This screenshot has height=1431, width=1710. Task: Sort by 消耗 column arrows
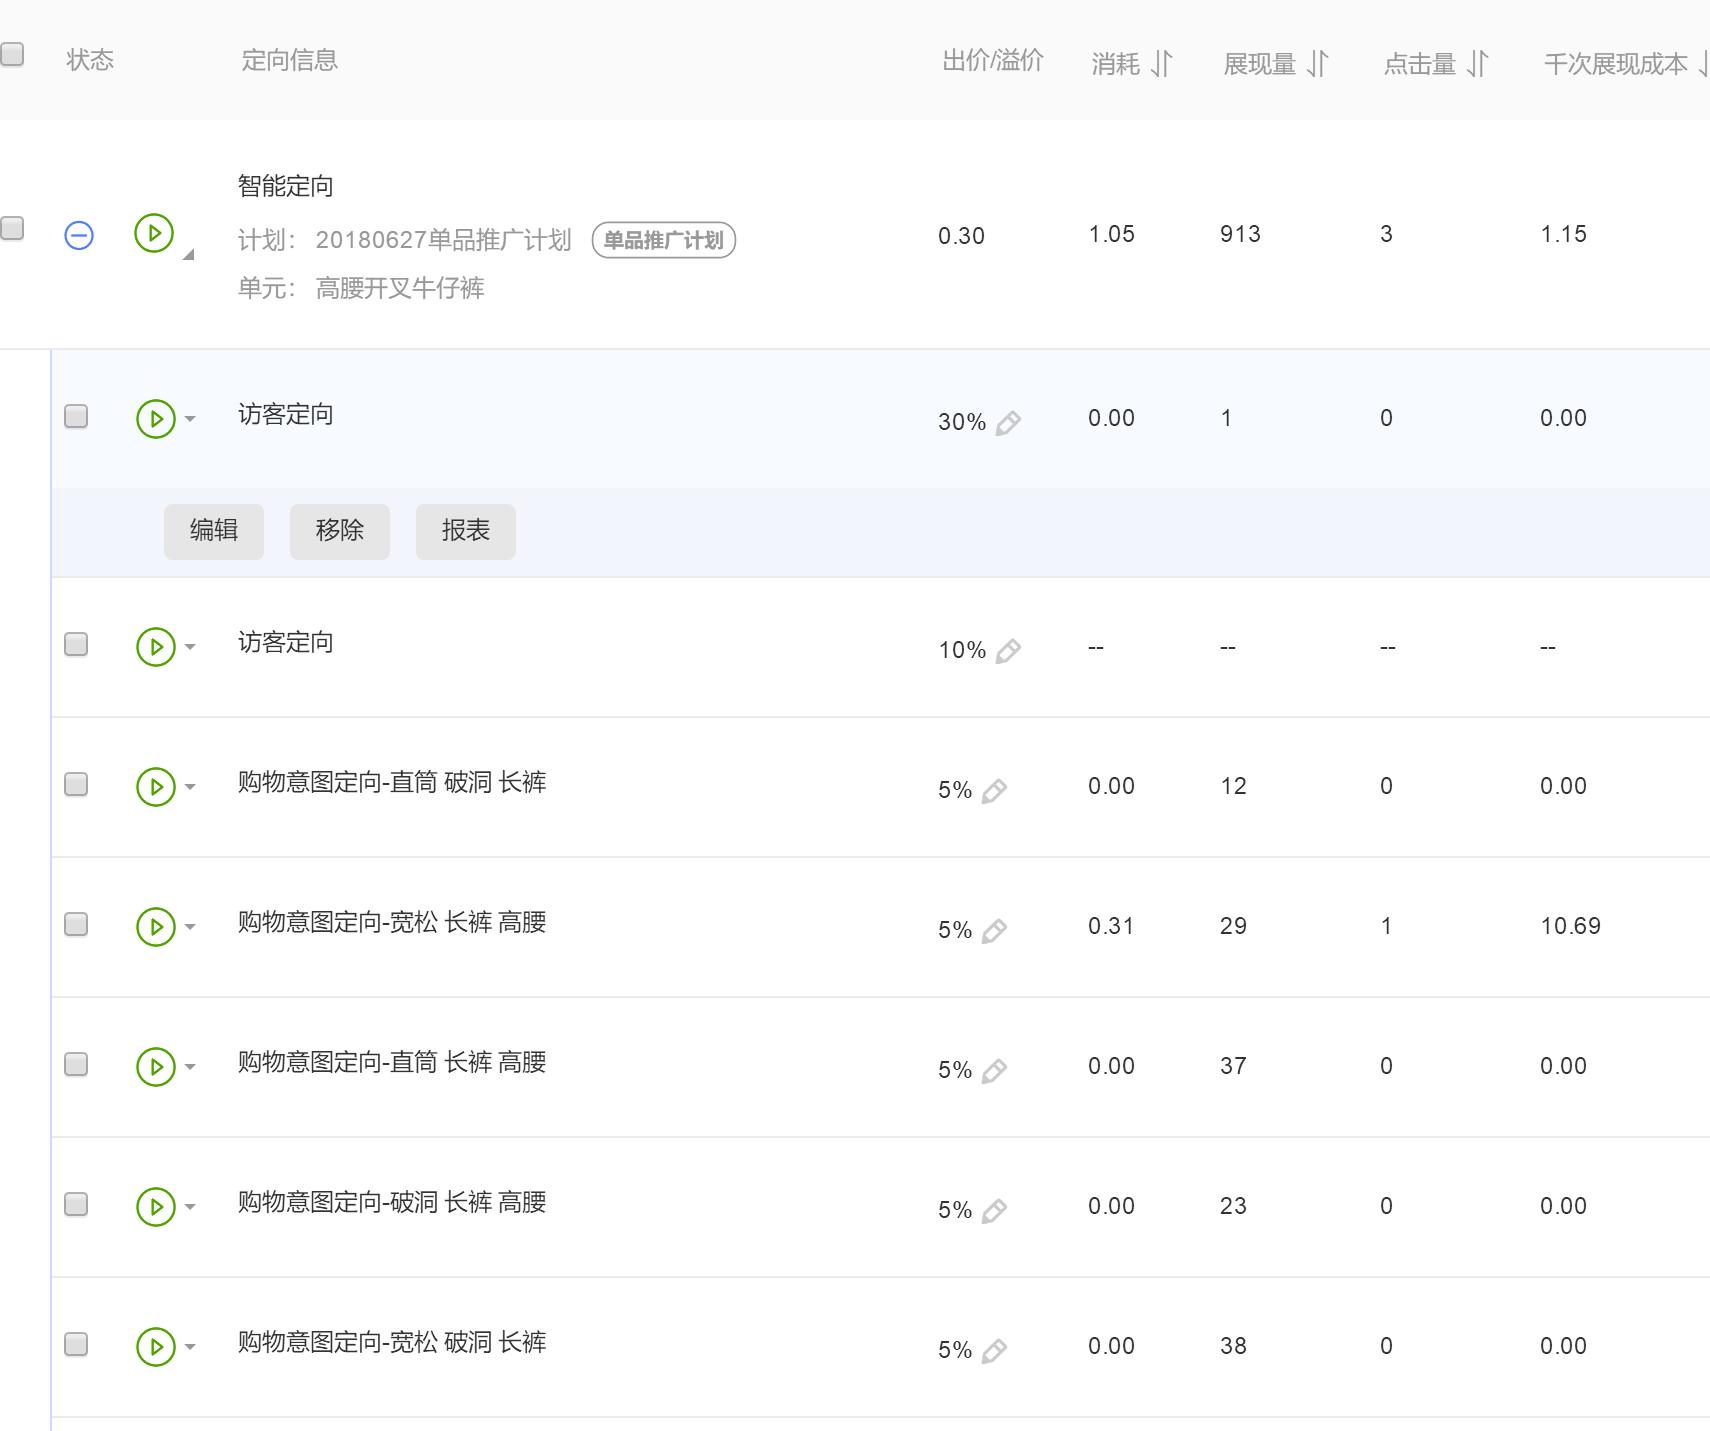[1161, 64]
